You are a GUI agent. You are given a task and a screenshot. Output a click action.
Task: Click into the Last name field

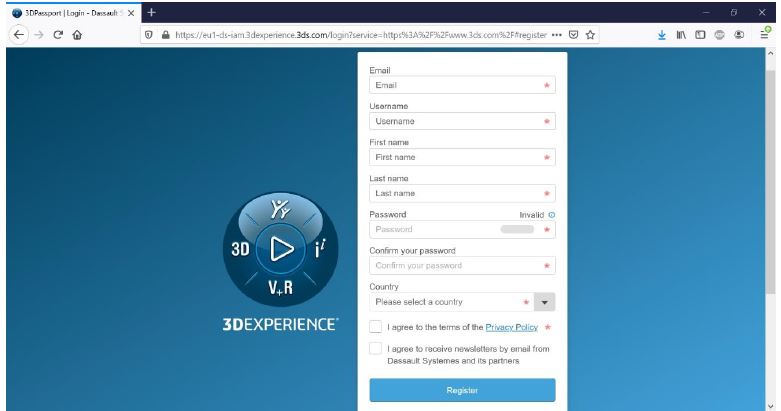[462, 193]
